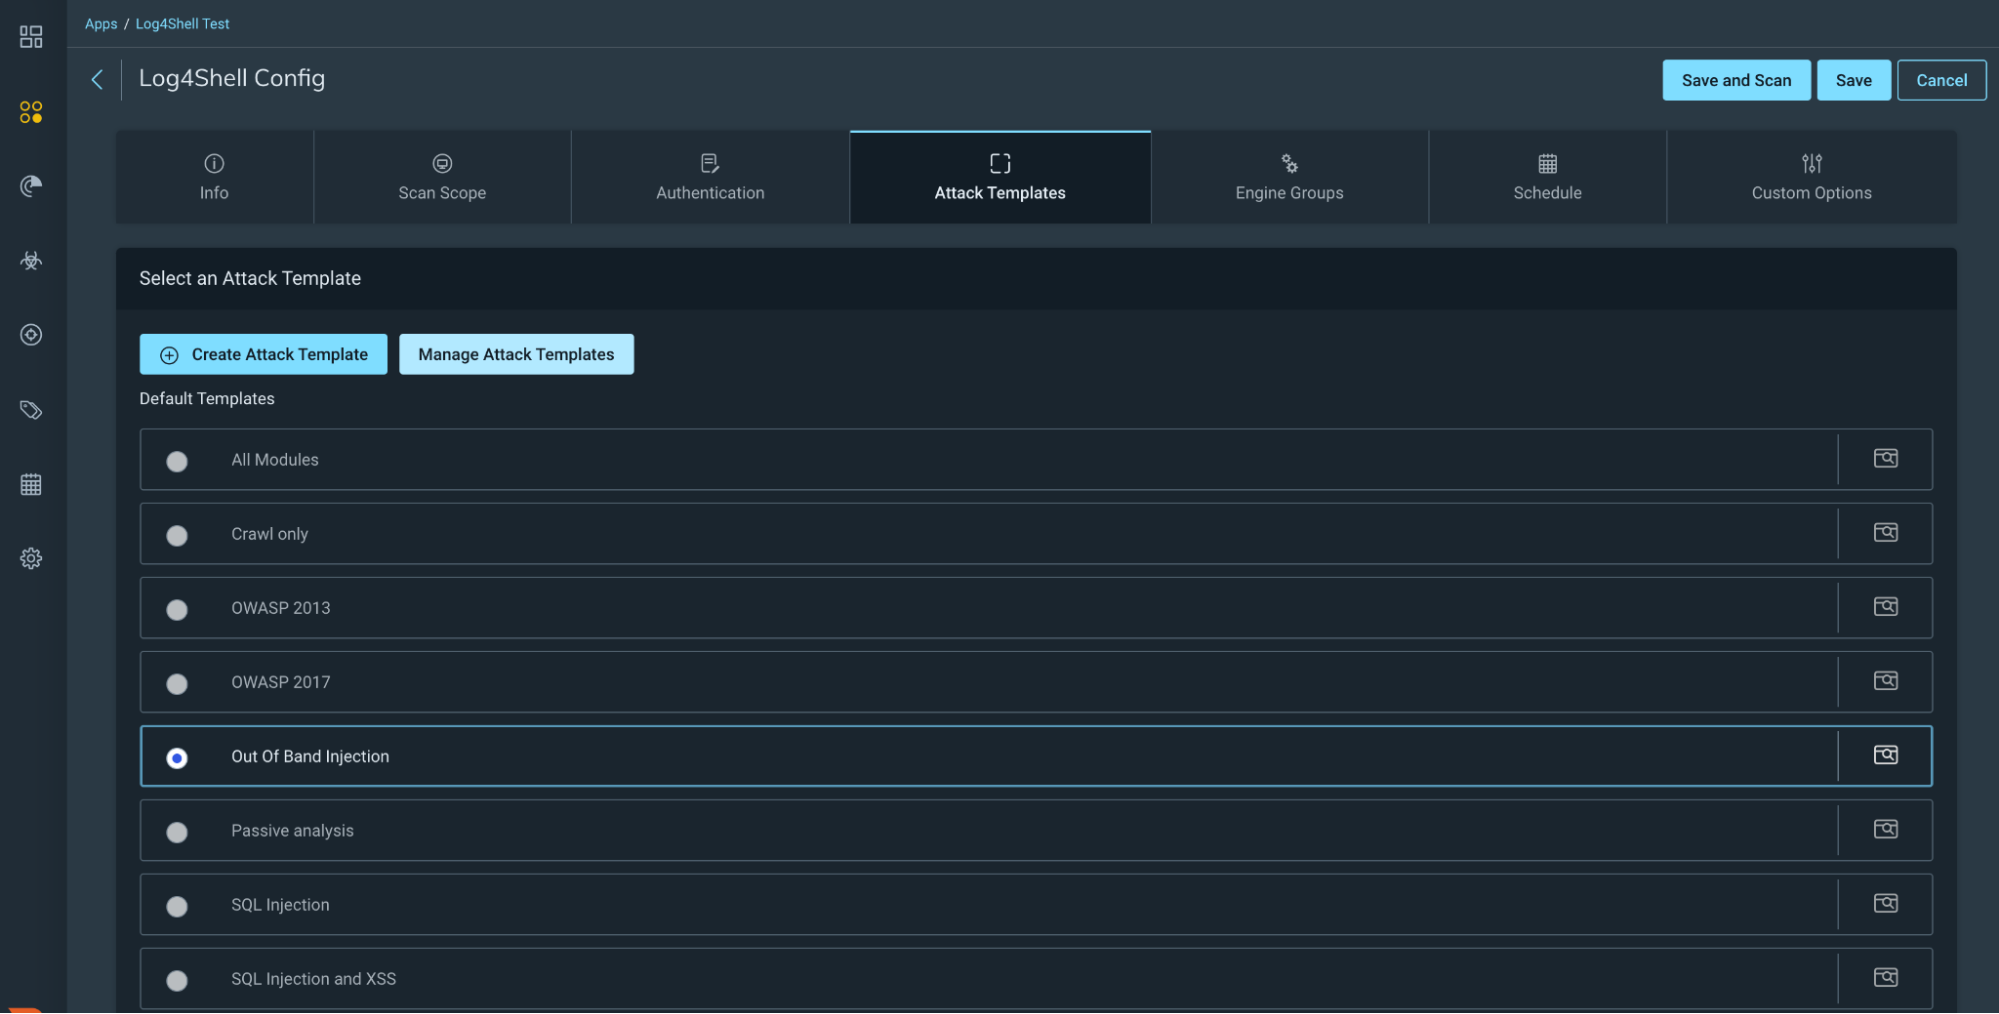This screenshot has width=1999, height=1014.
Task: Click the settings gear in sidebar
Action: click(31, 559)
